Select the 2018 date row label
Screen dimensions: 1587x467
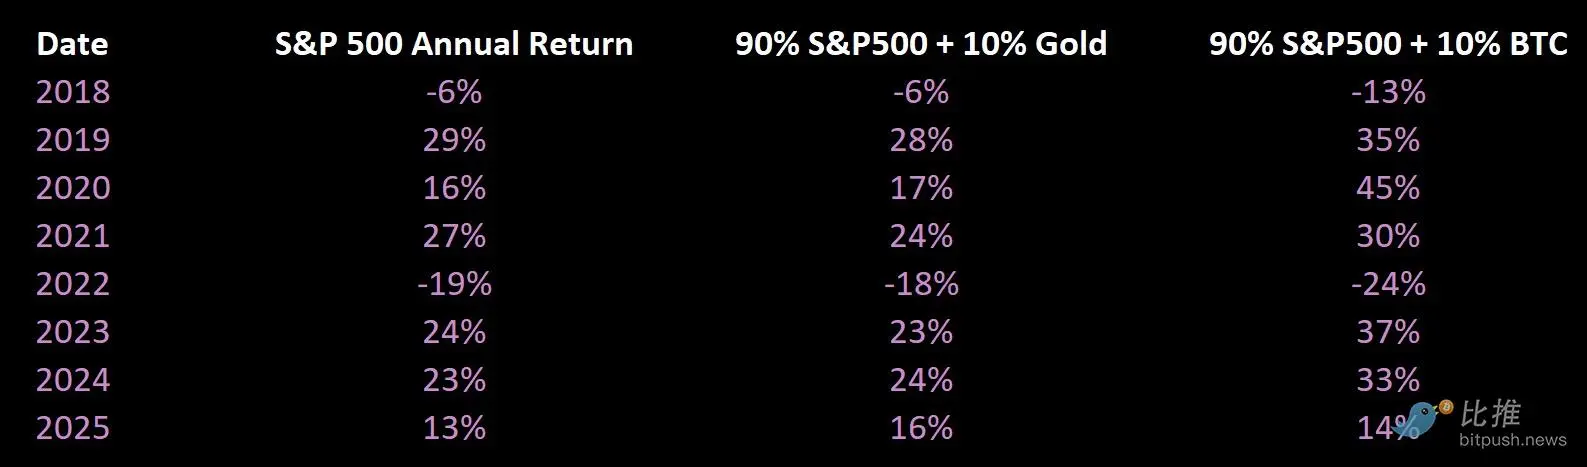point(73,92)
